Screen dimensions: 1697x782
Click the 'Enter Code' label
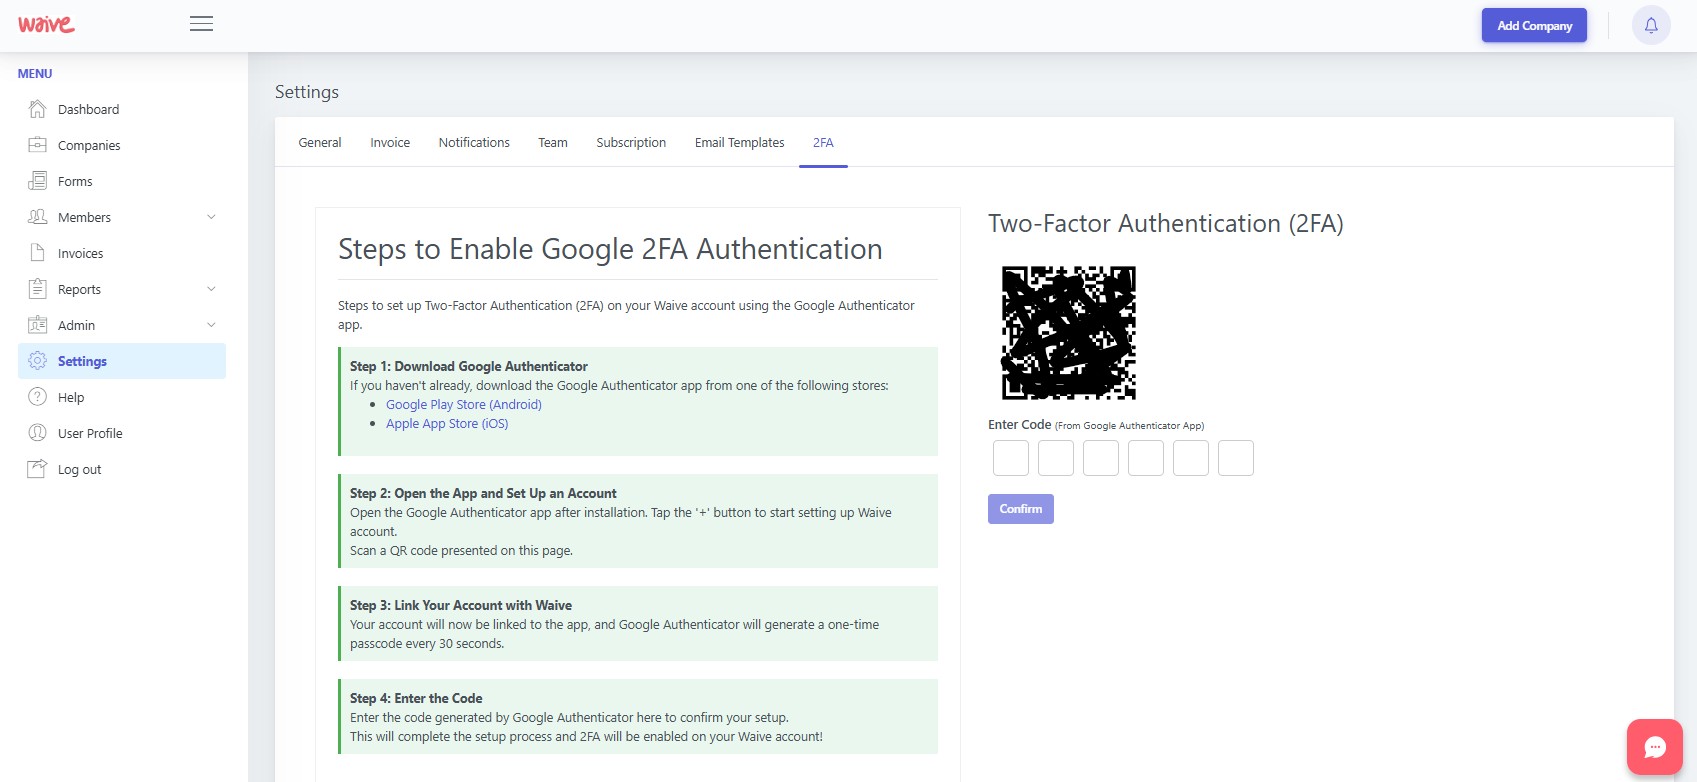1020,425
